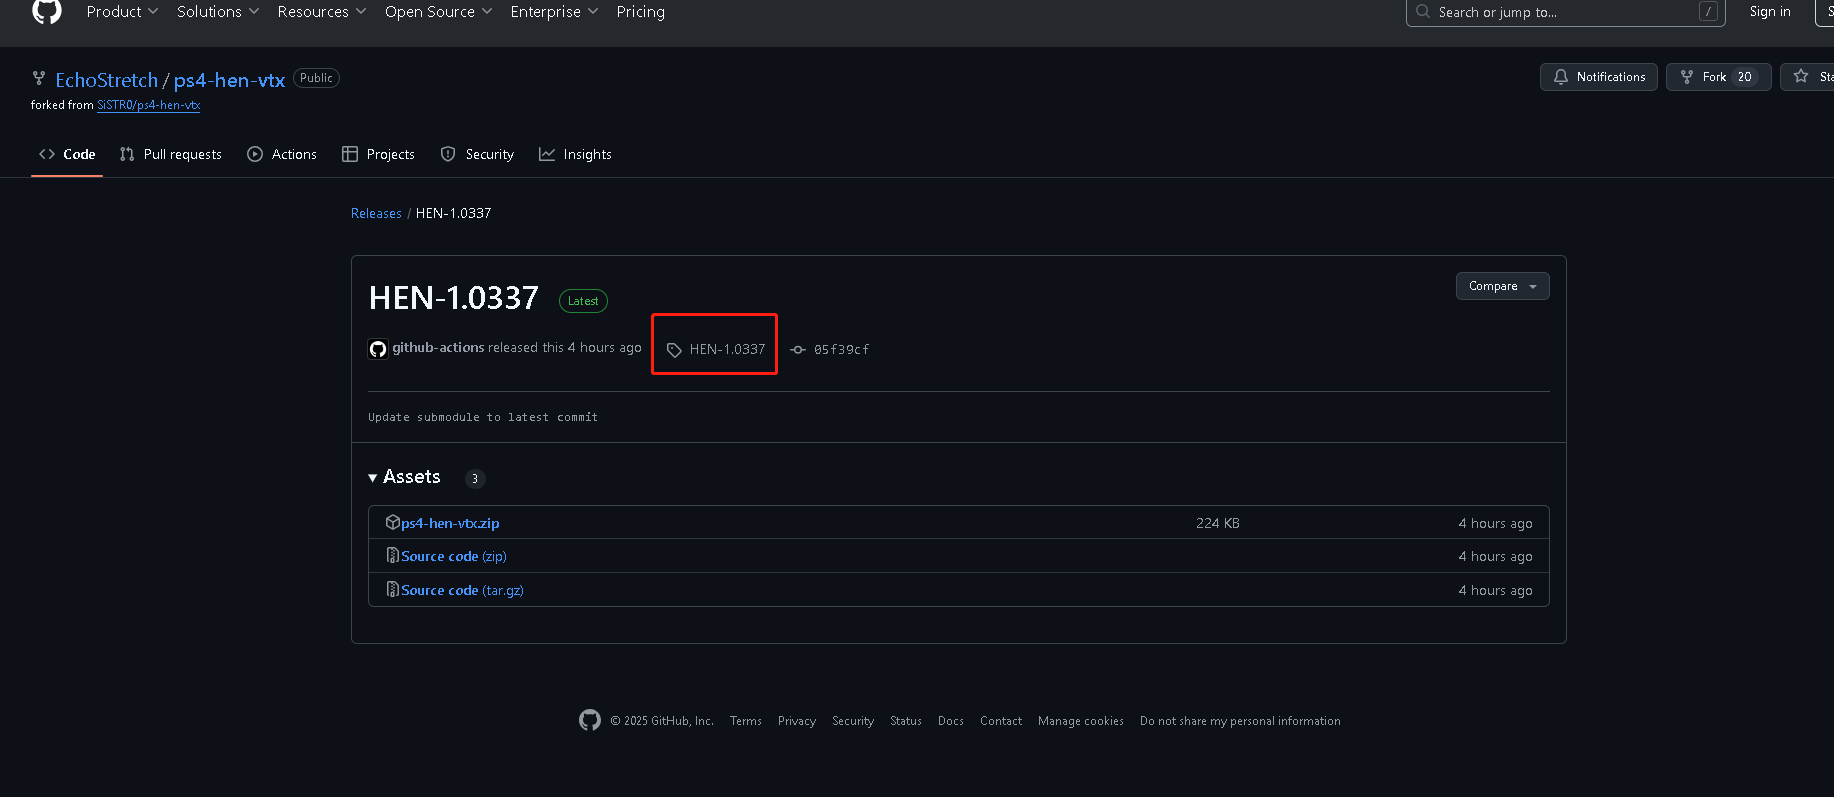Click the Public visibility label
Viewport: 1834px width, 797px height.
pos(316,78)
